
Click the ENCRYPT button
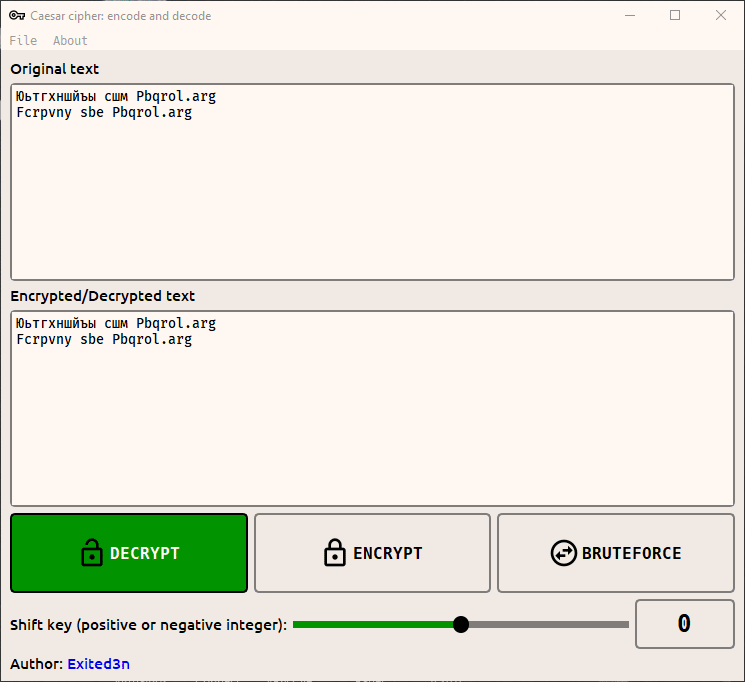pos(372,553)
